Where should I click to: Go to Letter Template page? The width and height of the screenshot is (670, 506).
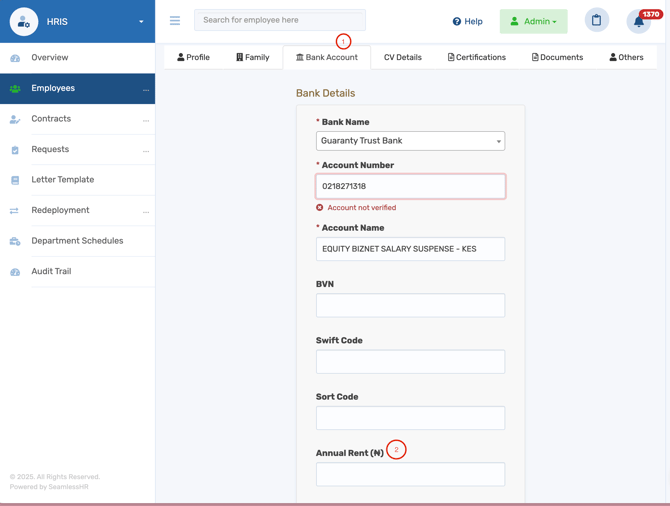62,180
